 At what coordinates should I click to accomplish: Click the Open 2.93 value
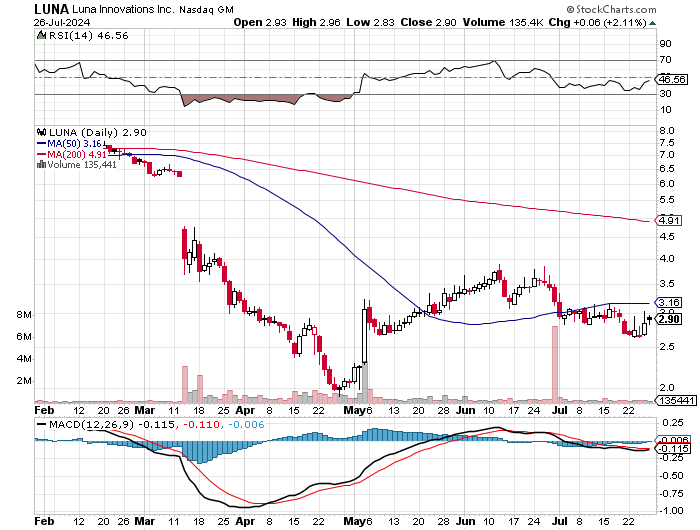click(x=260, y=22)
